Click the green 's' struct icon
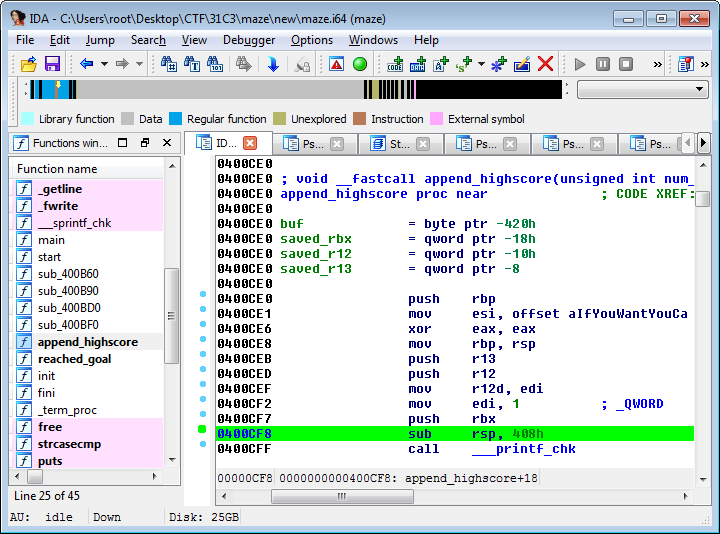 click(464, 64)
